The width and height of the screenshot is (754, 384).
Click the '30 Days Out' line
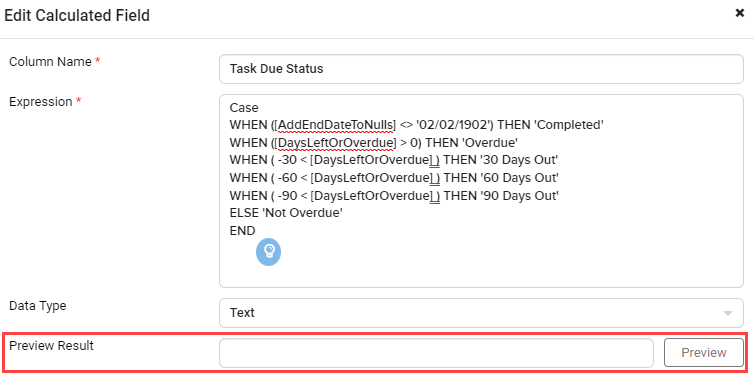394,161
